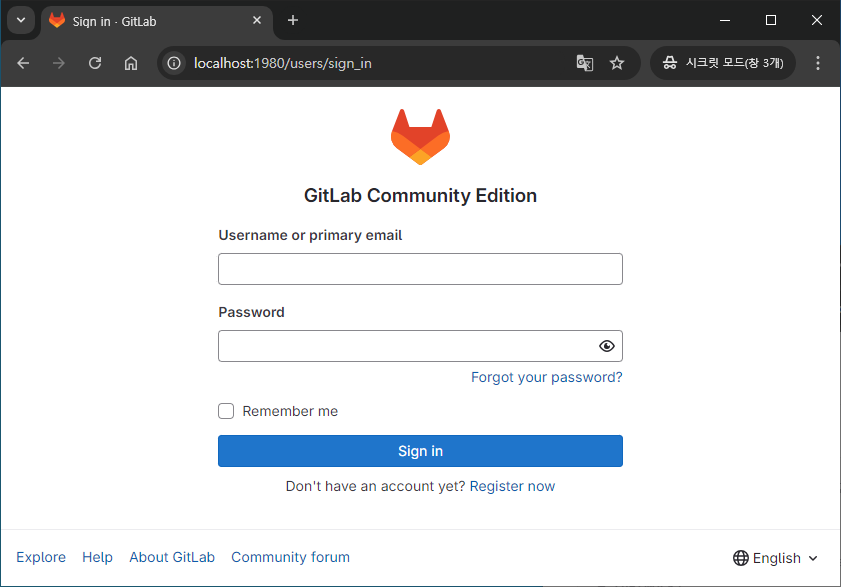Click the GitLab fox logo
This screenshot has height=587, width=841.
420,137
